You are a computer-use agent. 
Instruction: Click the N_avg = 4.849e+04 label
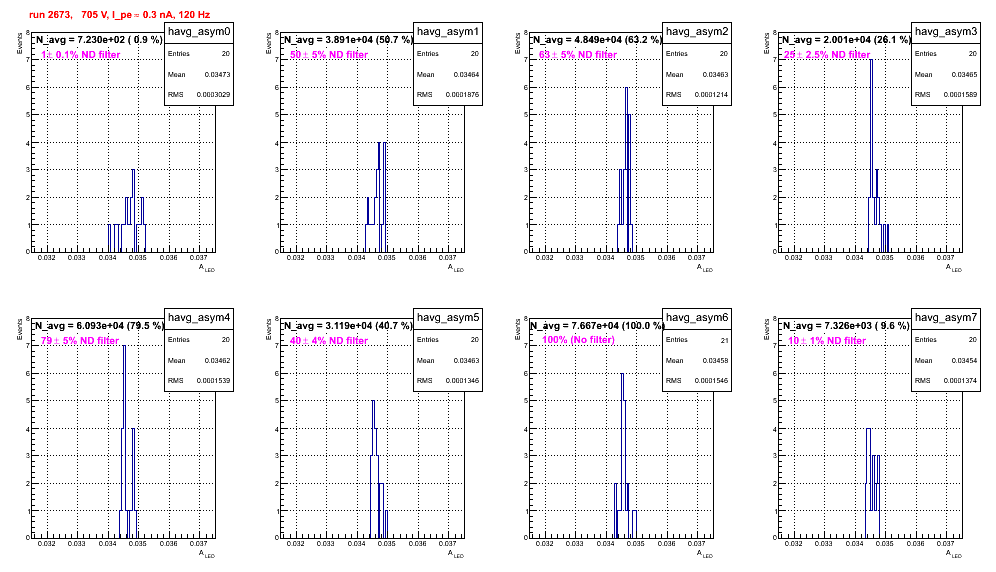597,39
